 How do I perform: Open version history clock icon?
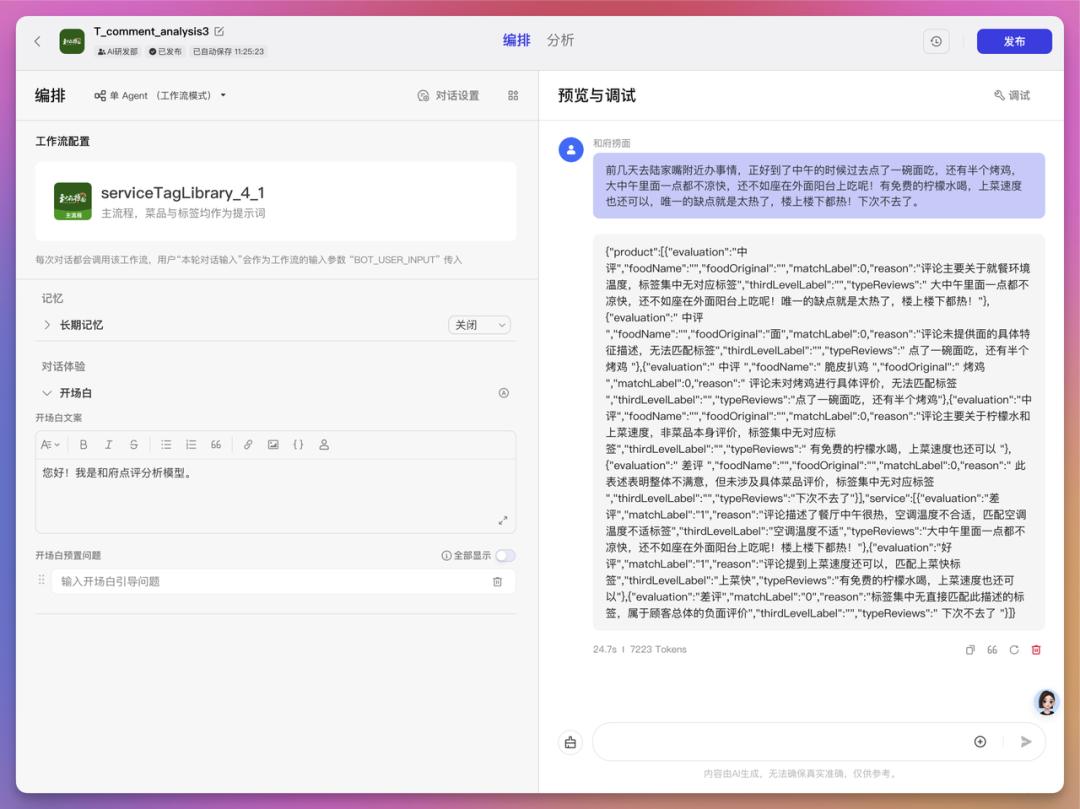coord(935,41)
